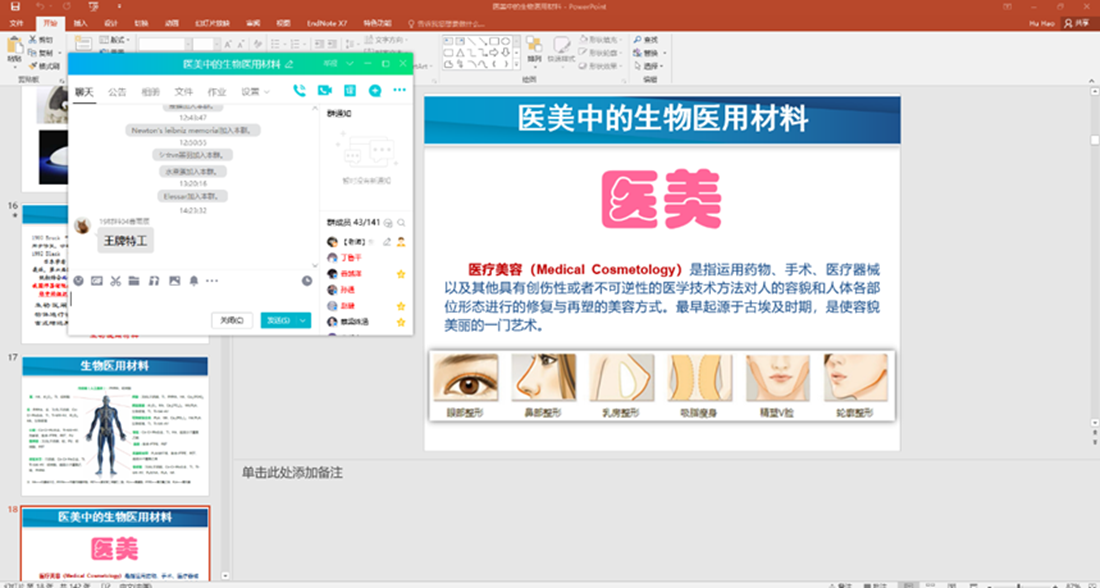This screenshot has width=1100, height=588.
Task: Switch to the 公告 tab in chat
Action: pos(117,92)
